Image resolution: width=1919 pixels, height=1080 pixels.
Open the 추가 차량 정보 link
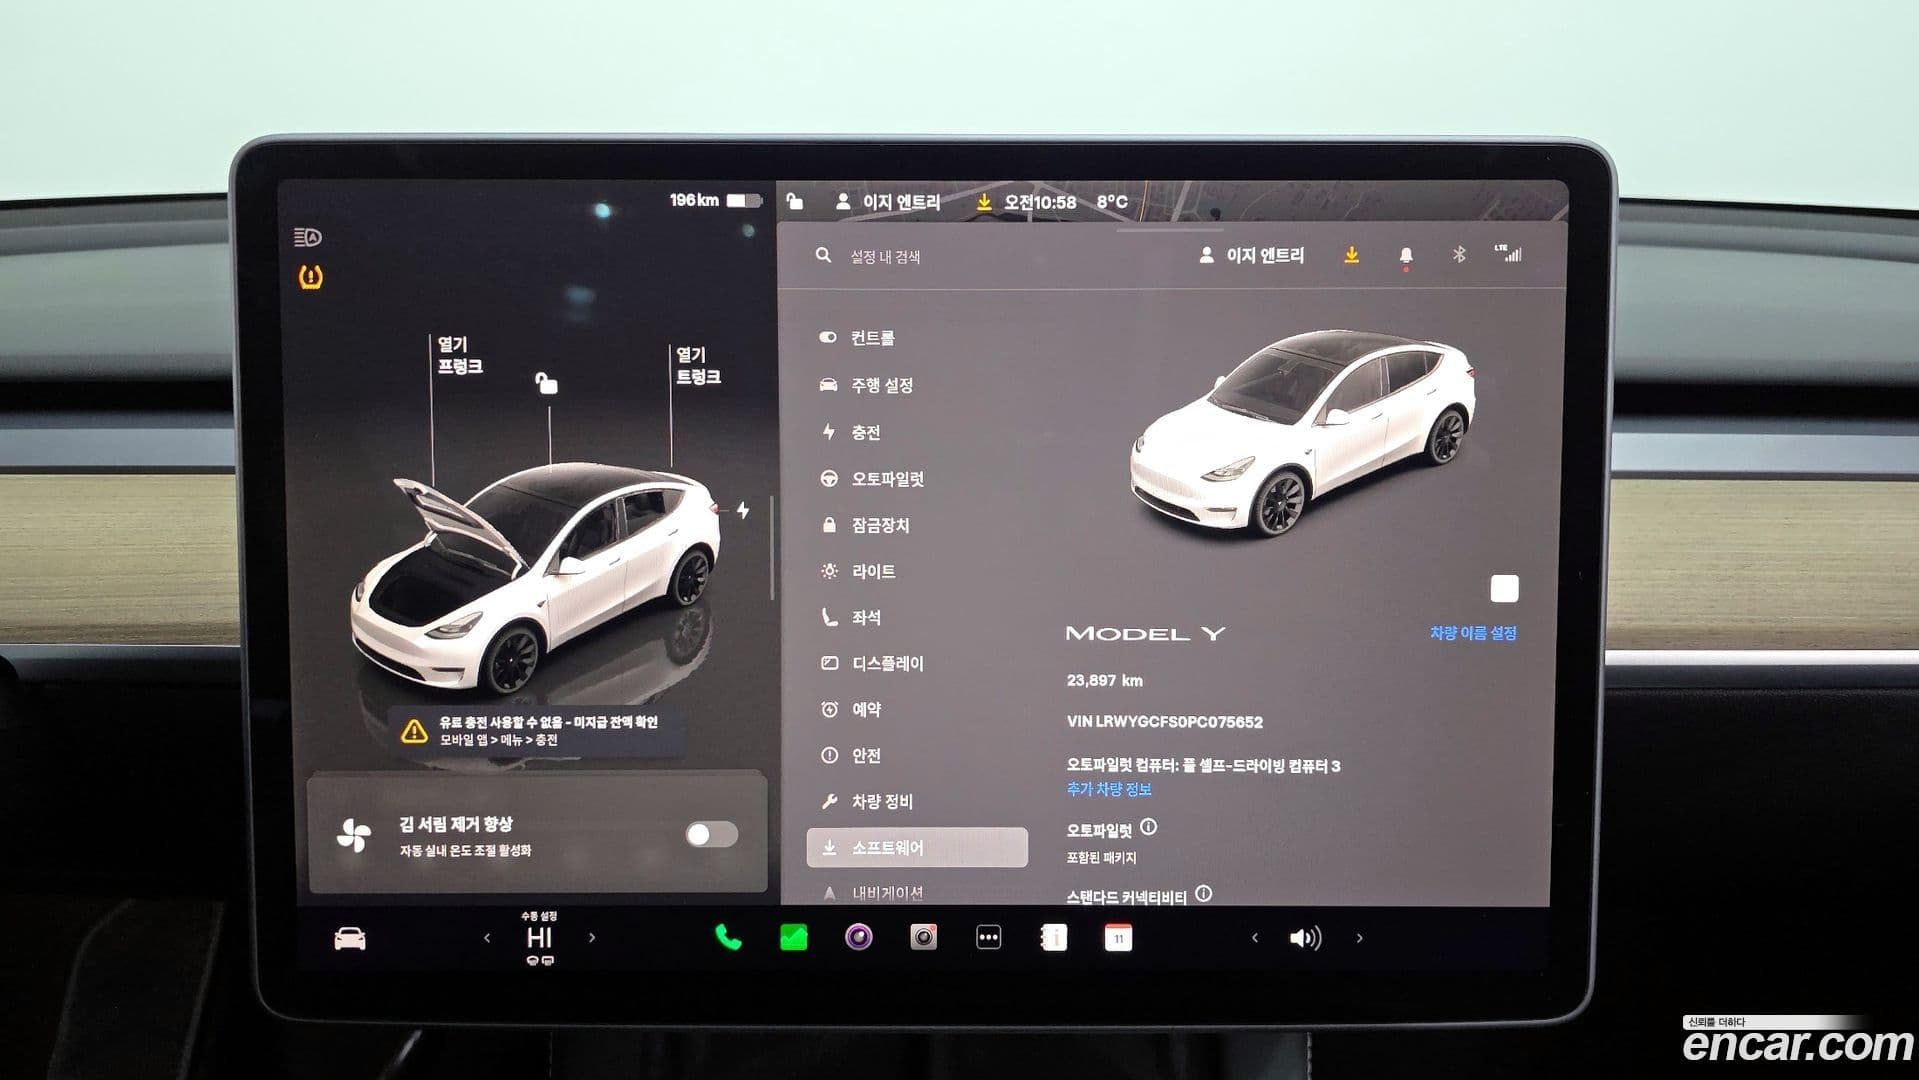1108,789
